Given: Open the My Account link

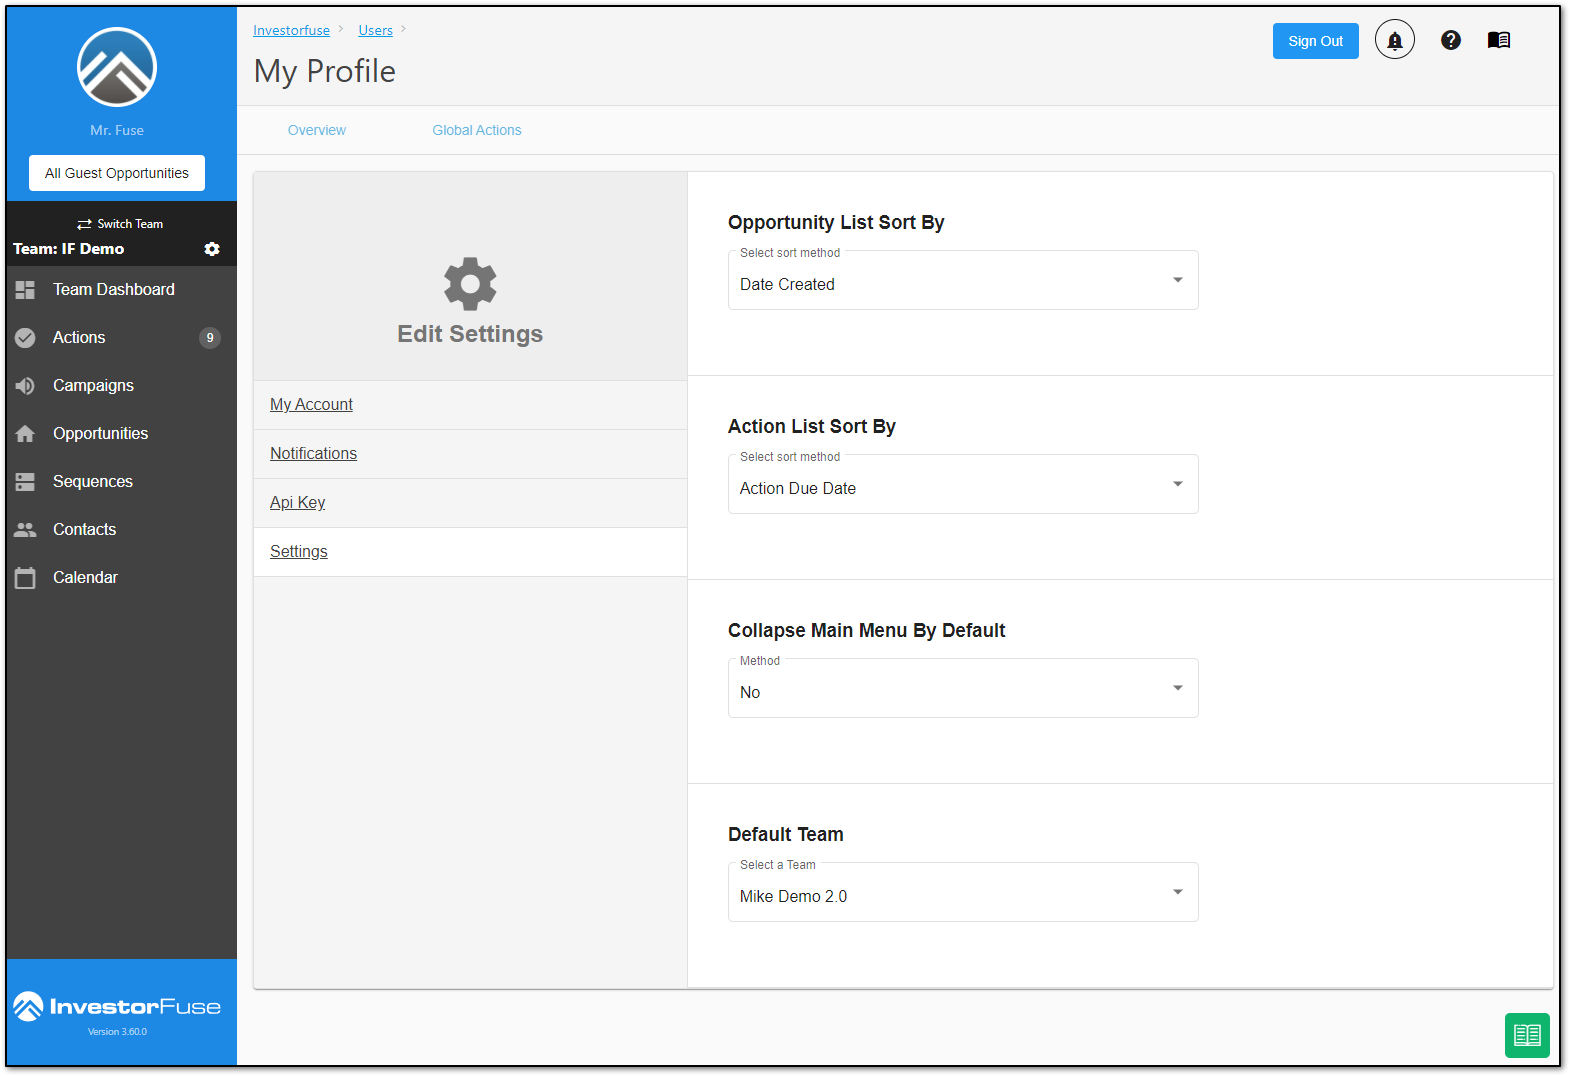Looking at the screenshot, I should click(x=311, y=405).
